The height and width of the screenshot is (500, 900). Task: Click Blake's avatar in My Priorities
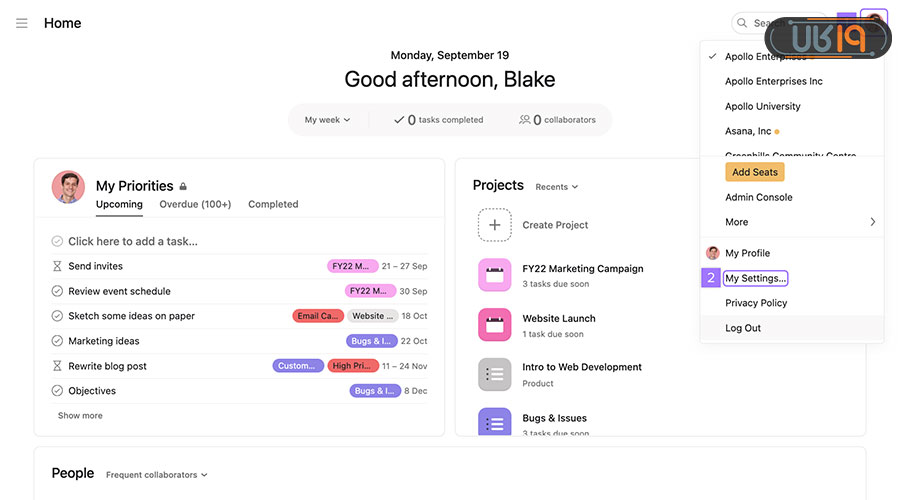68,187
